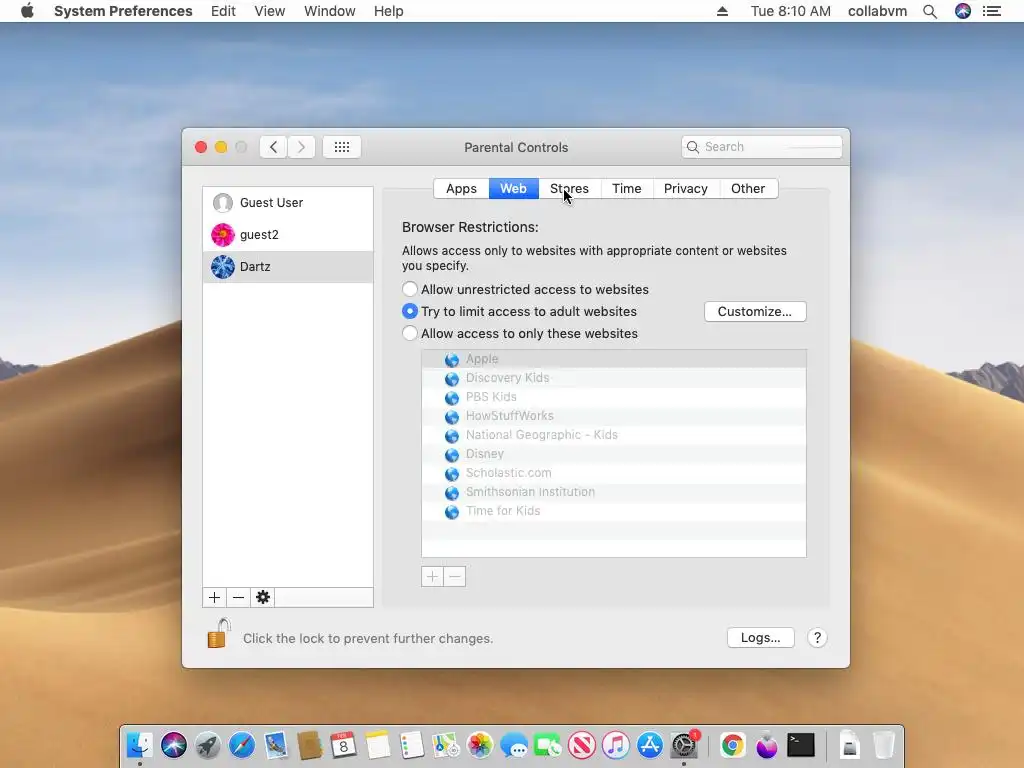Open Launchpad in the Dock
Screen dimensions: 1024x768
coord(208,745)
